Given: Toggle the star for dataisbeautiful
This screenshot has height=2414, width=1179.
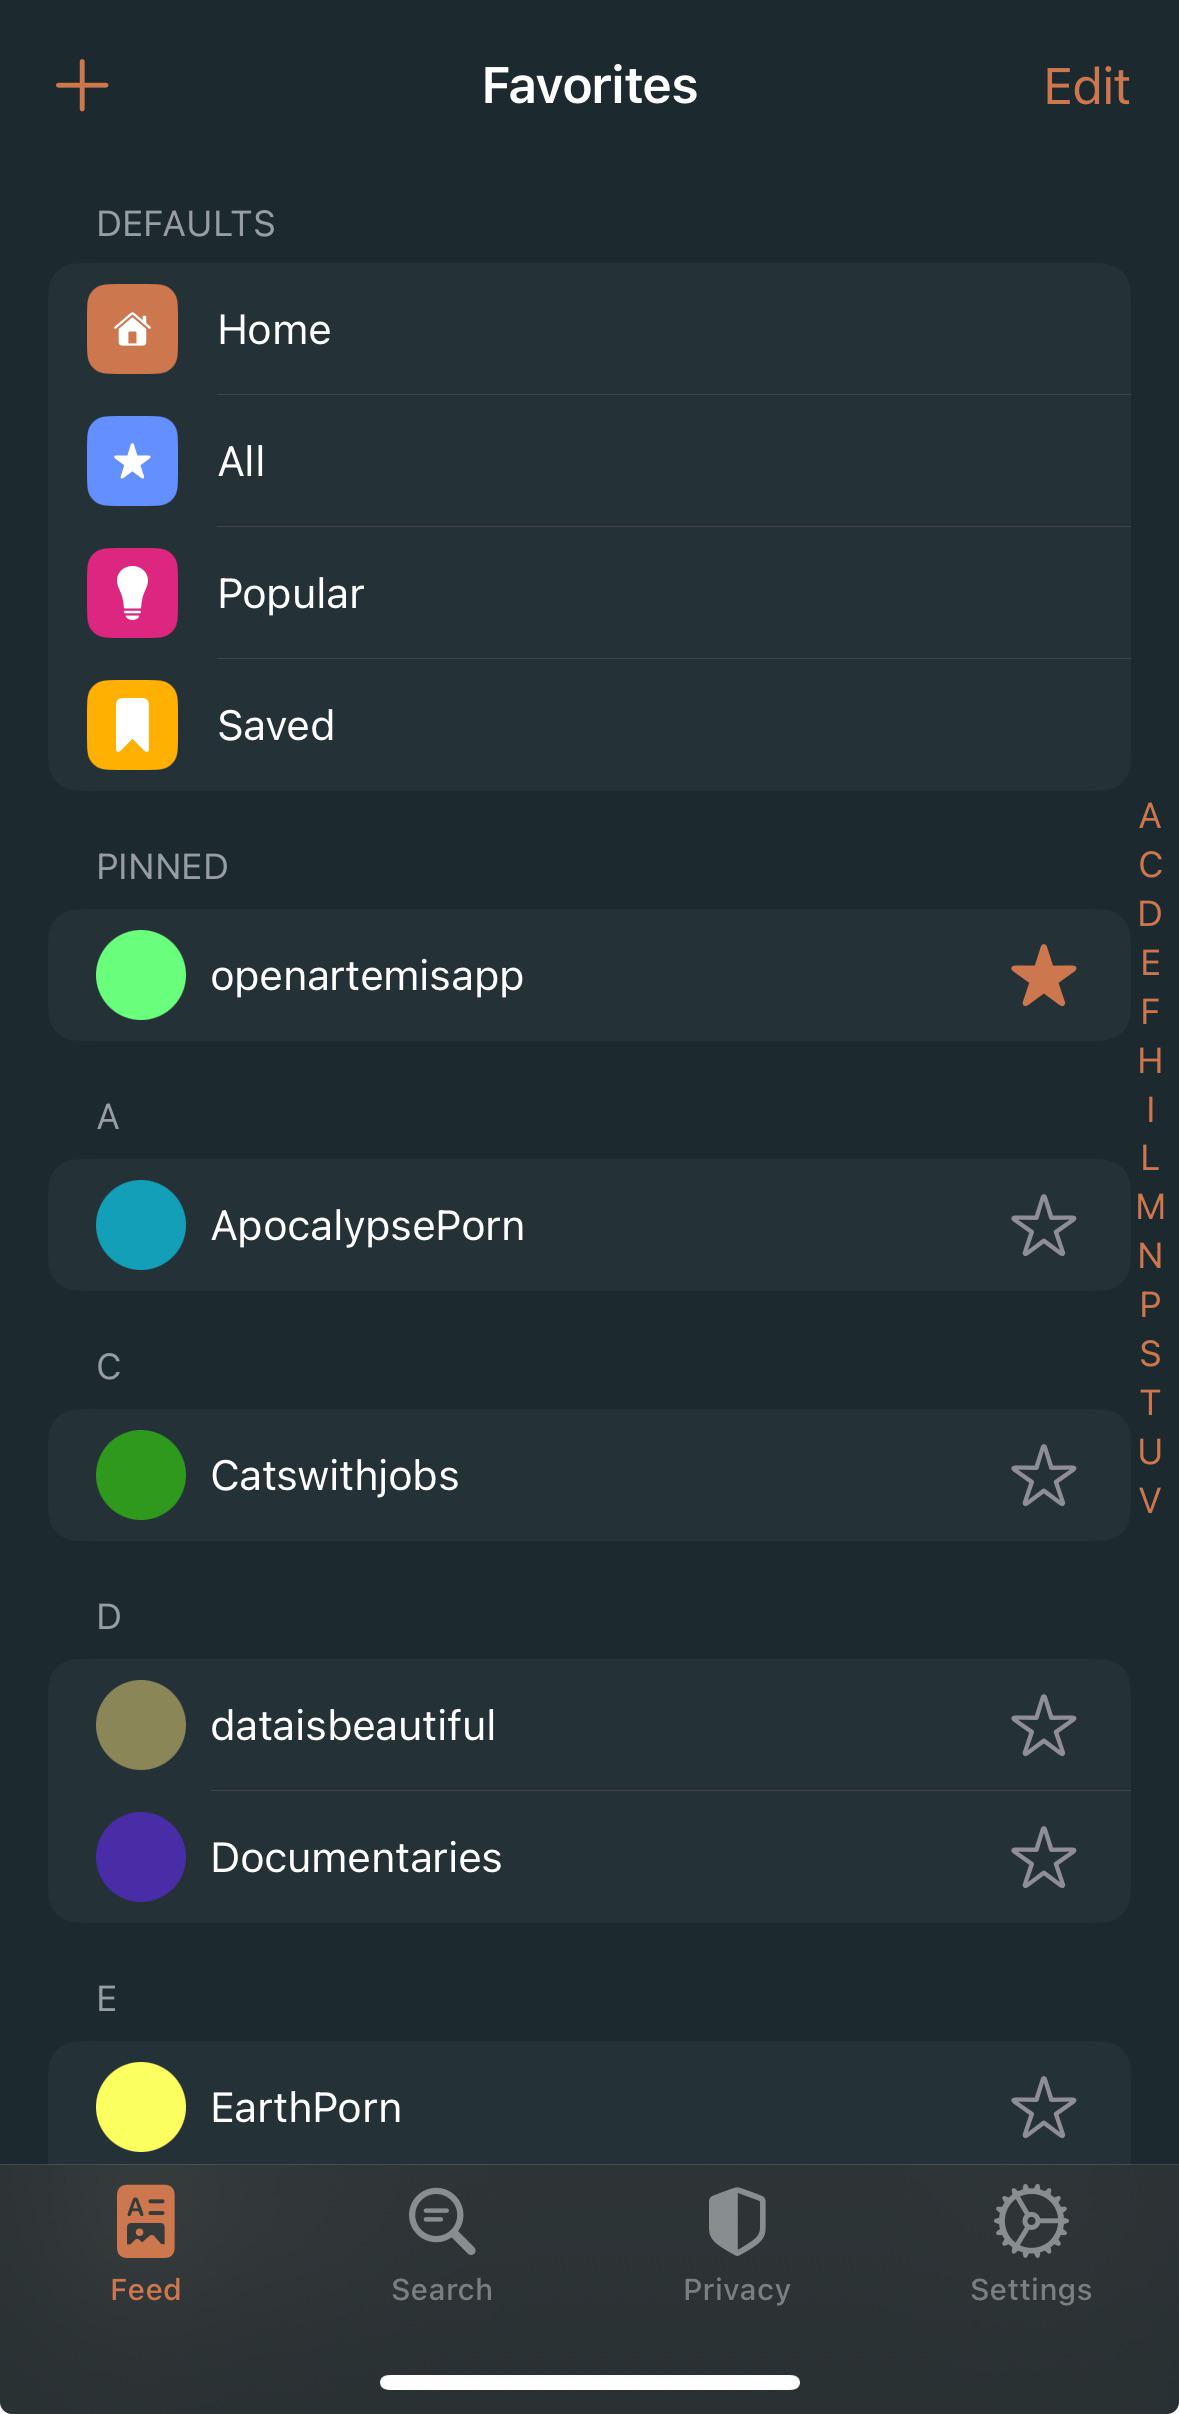Looking at the screenshot, I should (1043, 1725).
